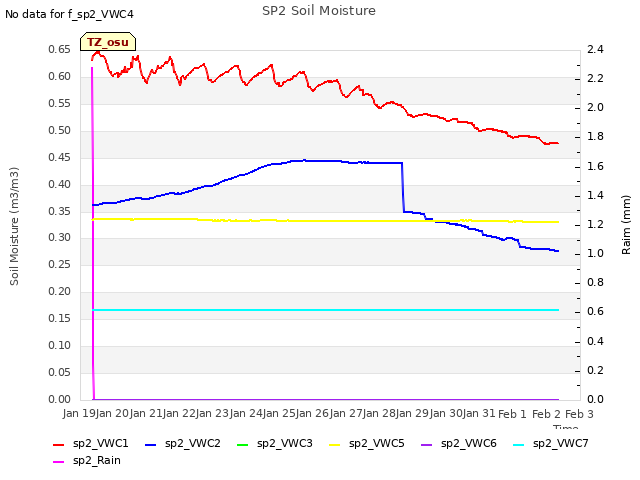
Task: Click the yellow sp2_VWC5 legend swatch
Action: [335, 444]
